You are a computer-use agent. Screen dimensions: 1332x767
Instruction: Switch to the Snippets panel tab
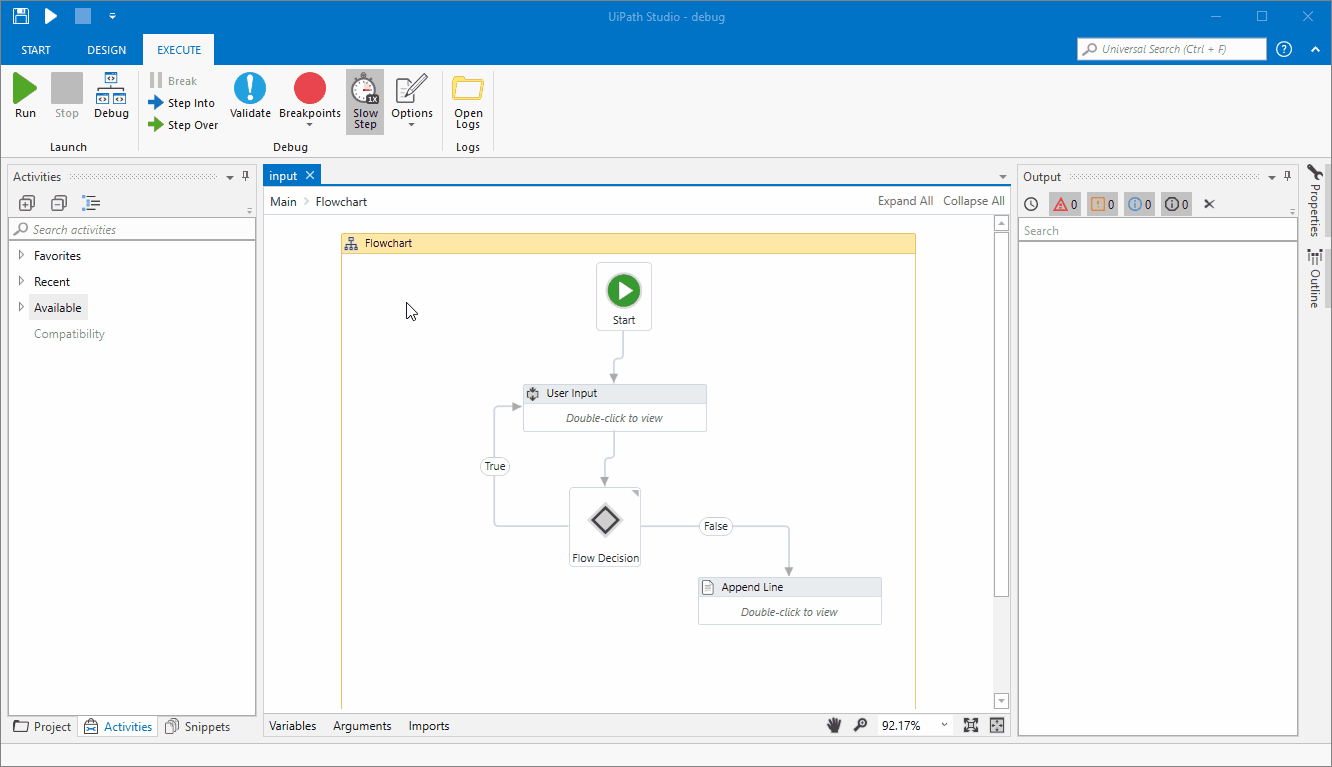(x=198, y=727)
